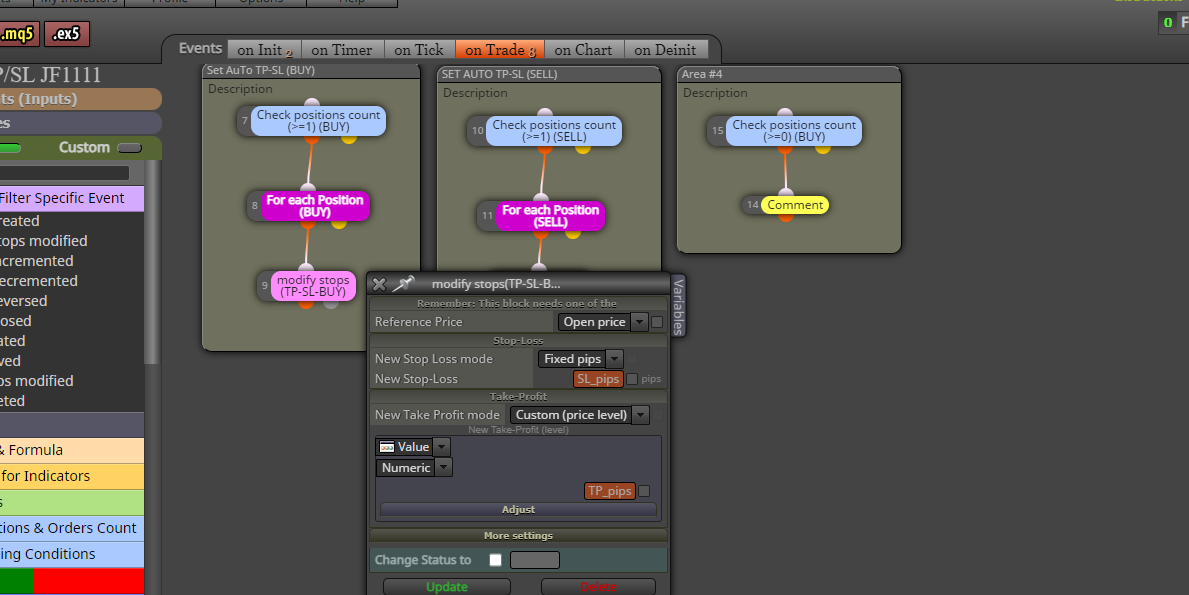Click the Change Status to value field
The width and height of the screenshot is (1189, 595).
click(535, 560)
